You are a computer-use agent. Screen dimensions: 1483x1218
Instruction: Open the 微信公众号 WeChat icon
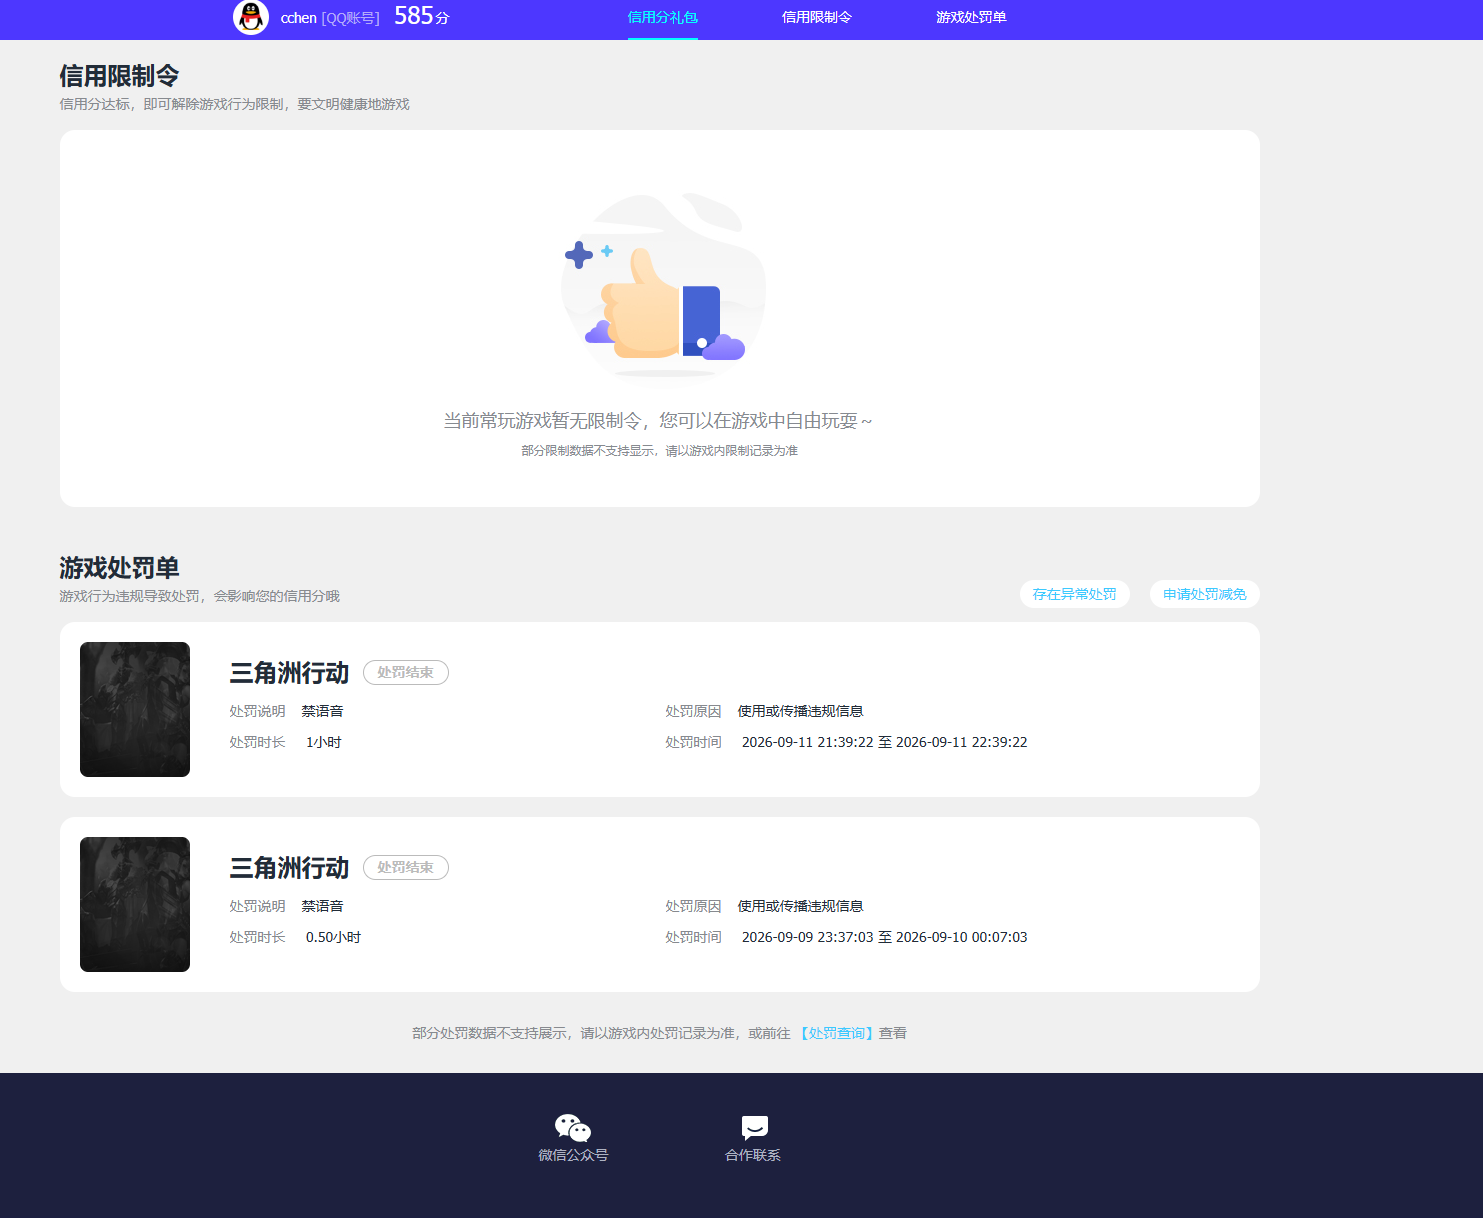pos(573,1128)
